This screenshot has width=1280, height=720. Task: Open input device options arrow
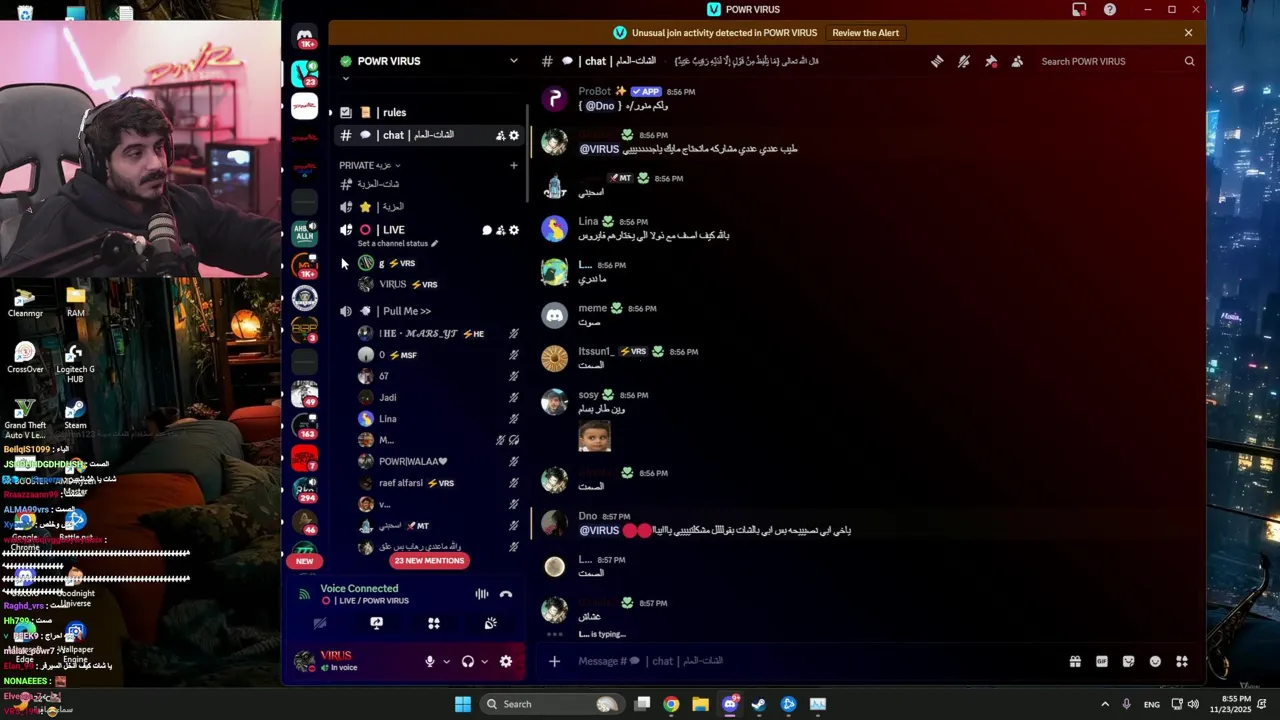(x=446, y=661)
